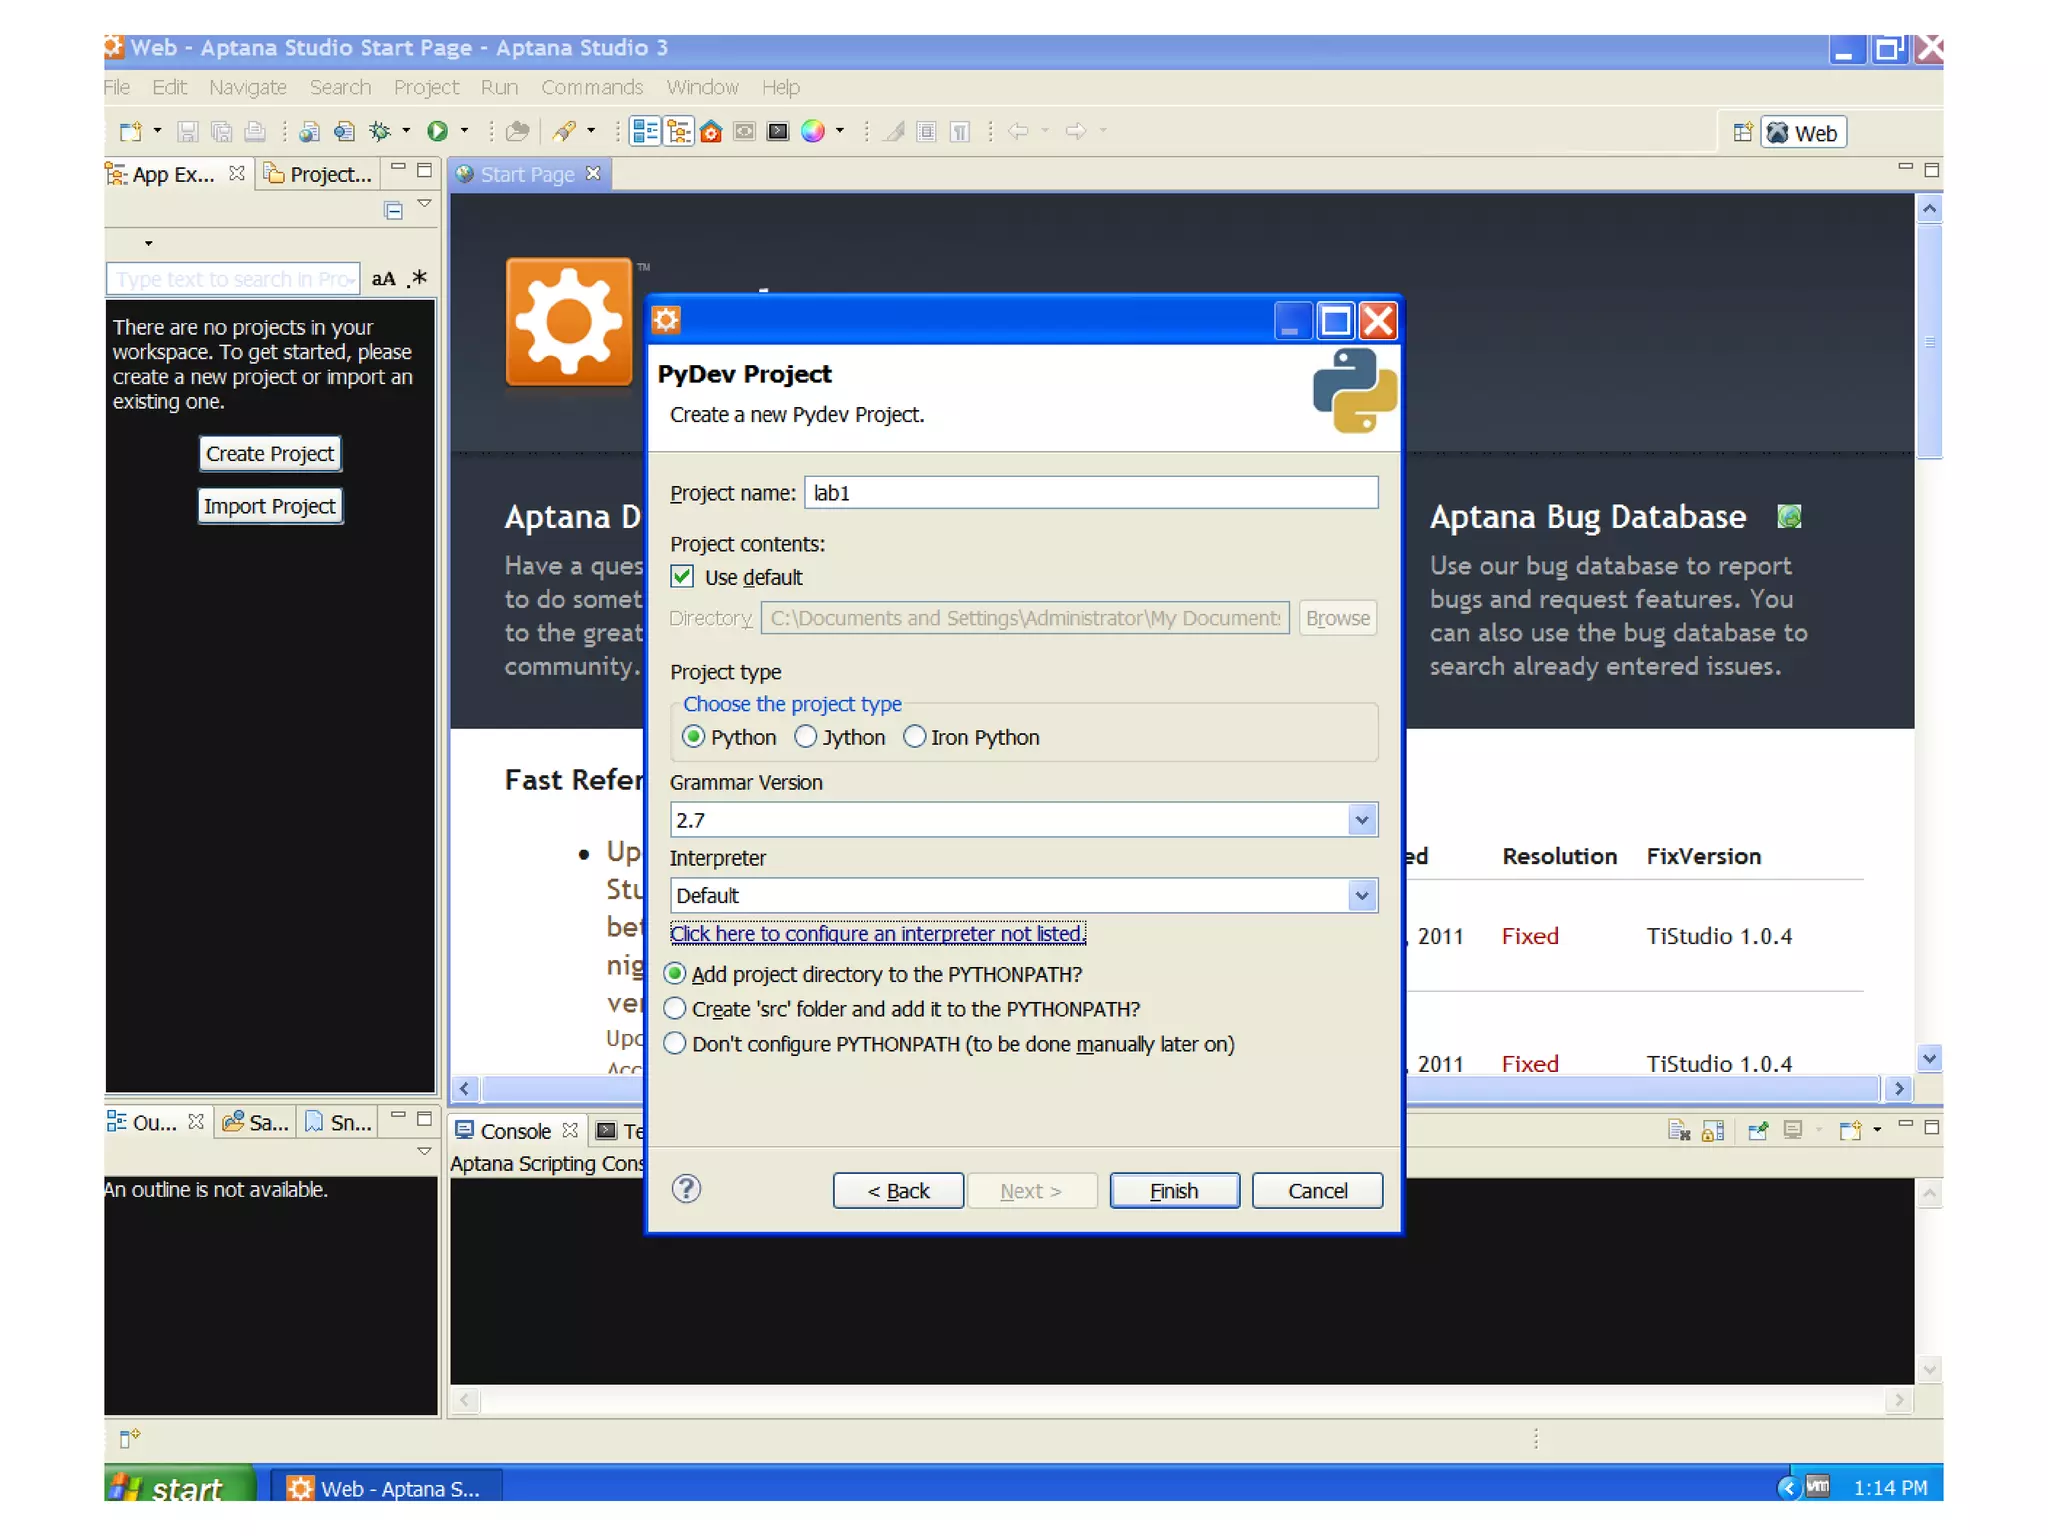Open the File menu
Screen dimensions: 2048x1536
coord(117,87)
